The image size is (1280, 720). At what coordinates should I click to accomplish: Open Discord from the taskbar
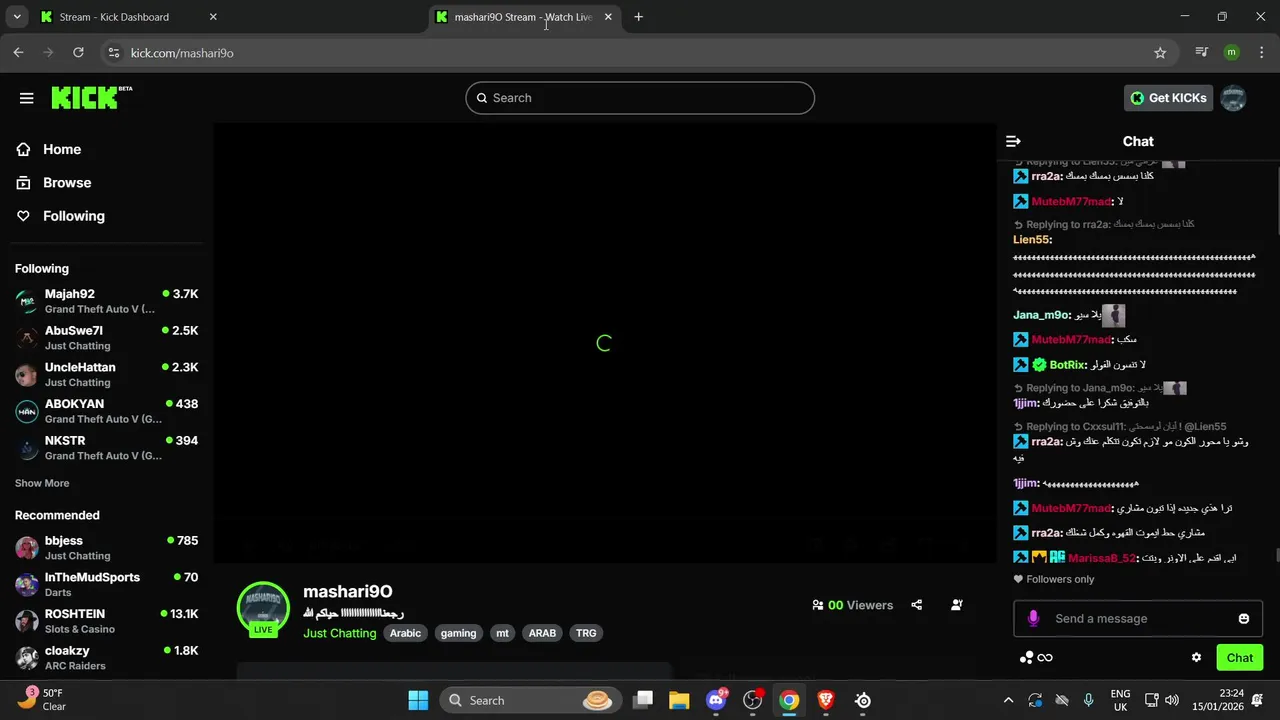click(716, 700)
